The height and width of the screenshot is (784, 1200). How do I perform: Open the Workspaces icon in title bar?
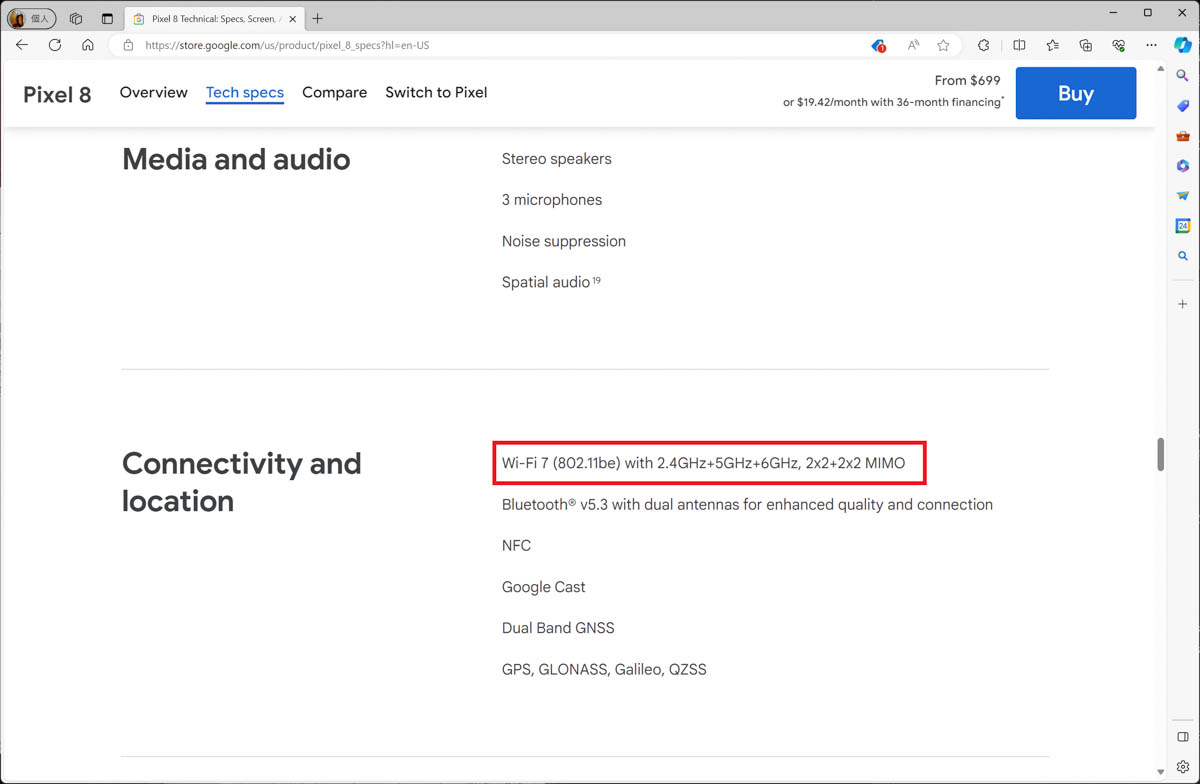(75, 18)
